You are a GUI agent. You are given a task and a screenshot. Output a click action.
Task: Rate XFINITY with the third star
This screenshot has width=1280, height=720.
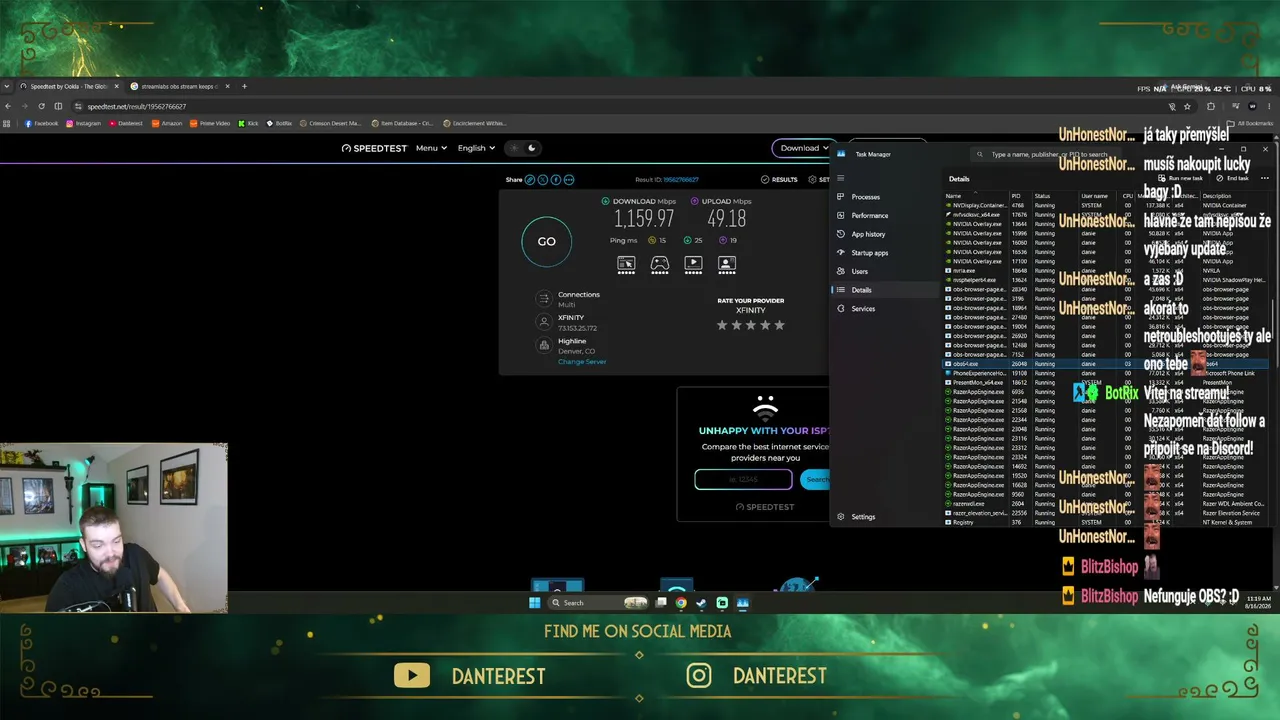[751, 325]
